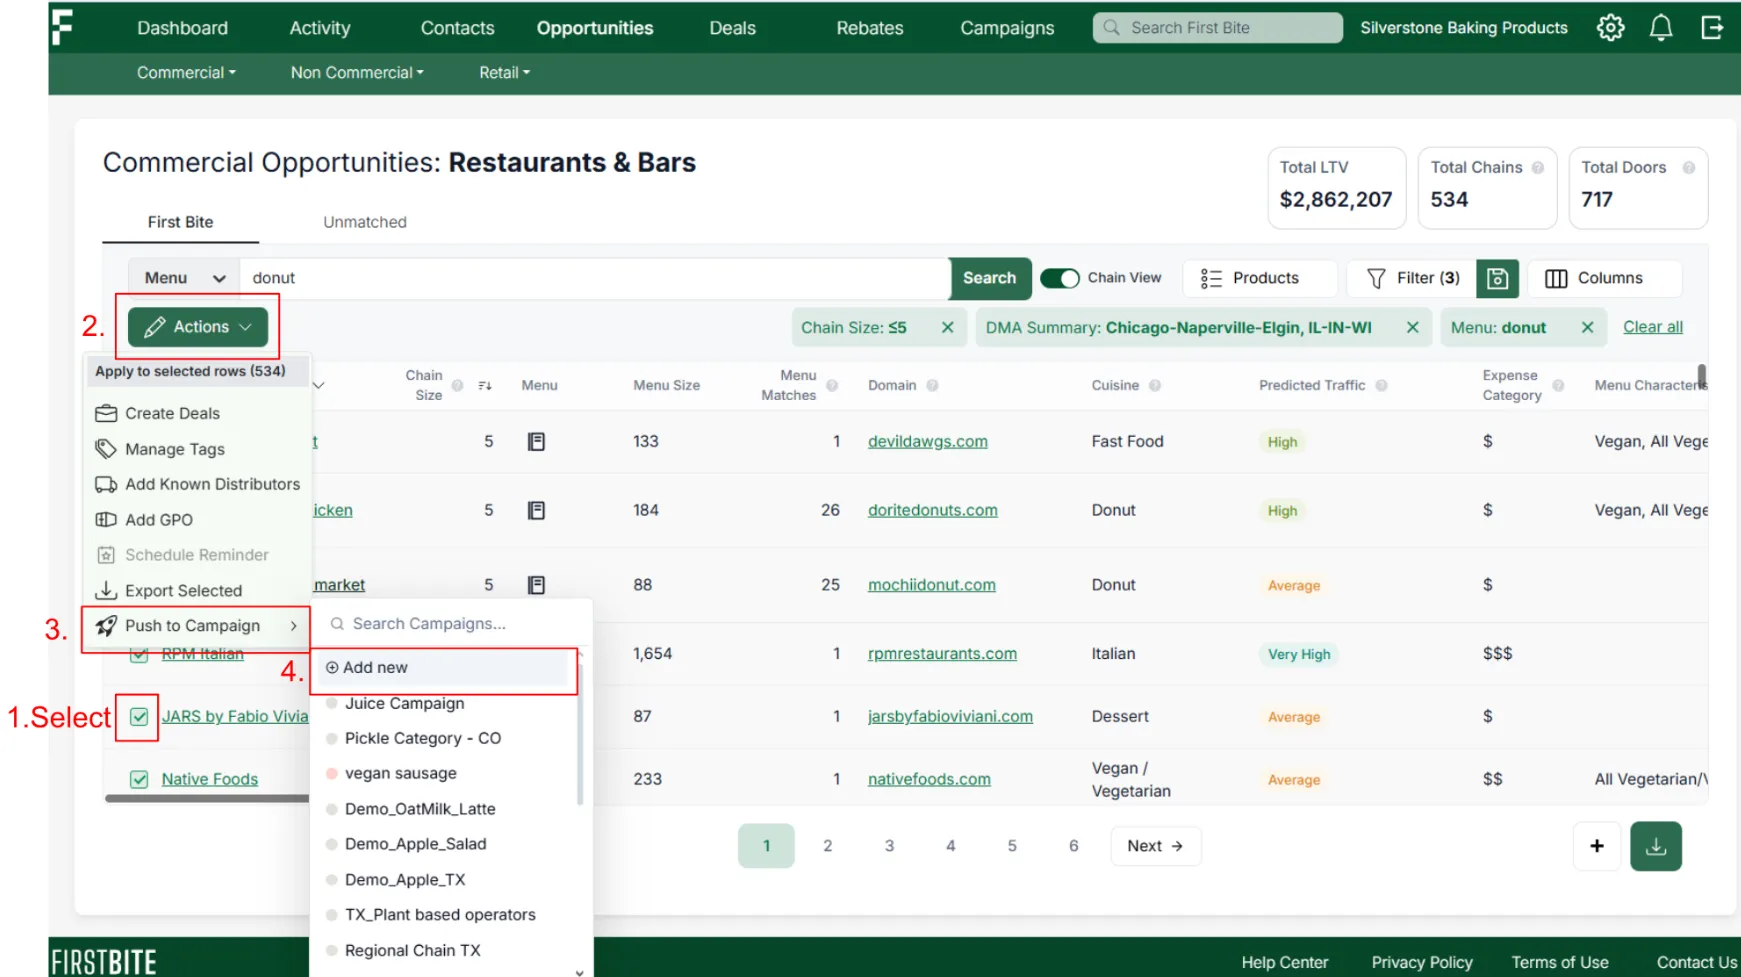Open the devildawgs.com domain link
This screenshot has width=1741, height=977.
point(927,441)
